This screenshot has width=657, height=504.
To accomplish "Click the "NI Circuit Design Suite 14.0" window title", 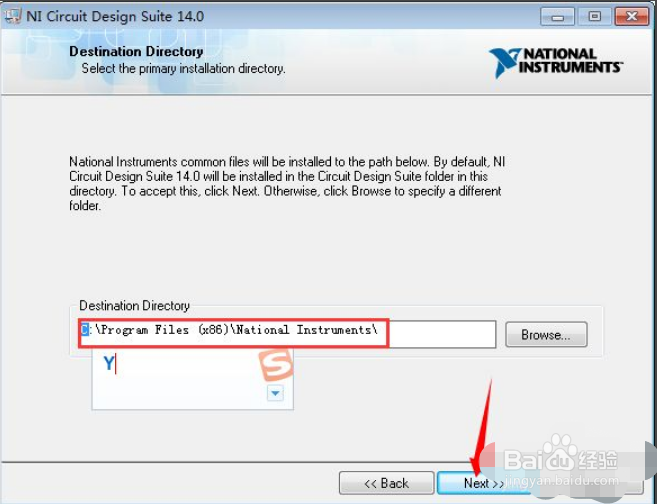I will pos(115,16).
